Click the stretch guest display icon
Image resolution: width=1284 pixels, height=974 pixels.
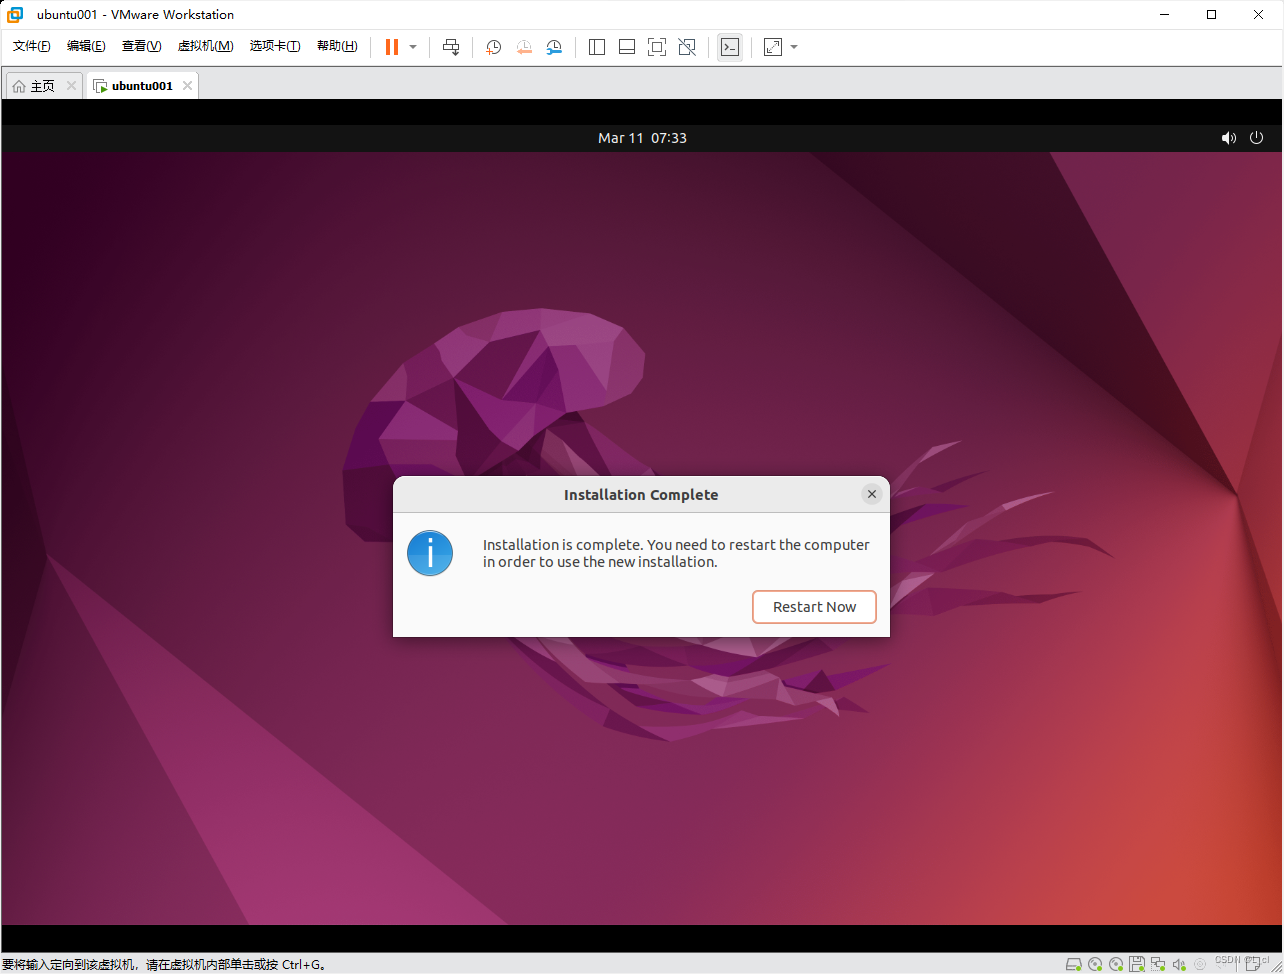773,47
